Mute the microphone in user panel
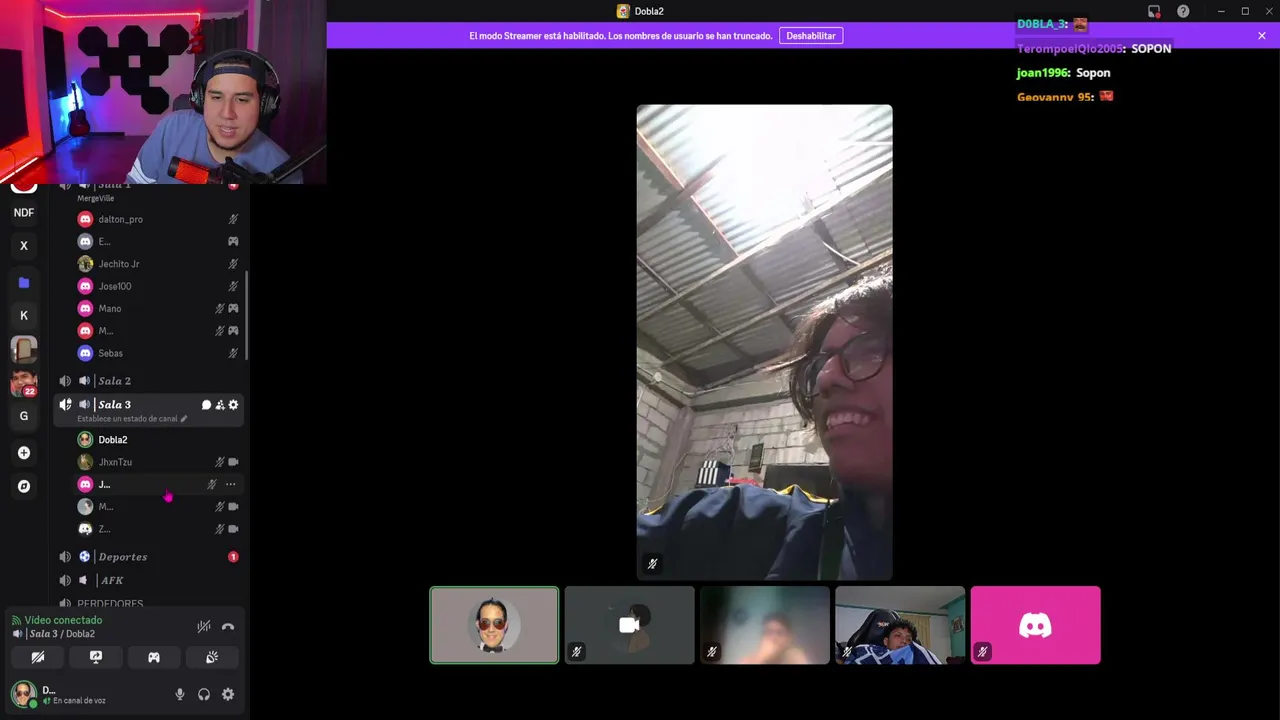Viewport: 1280px width, 720px height. tap(180, 694)
